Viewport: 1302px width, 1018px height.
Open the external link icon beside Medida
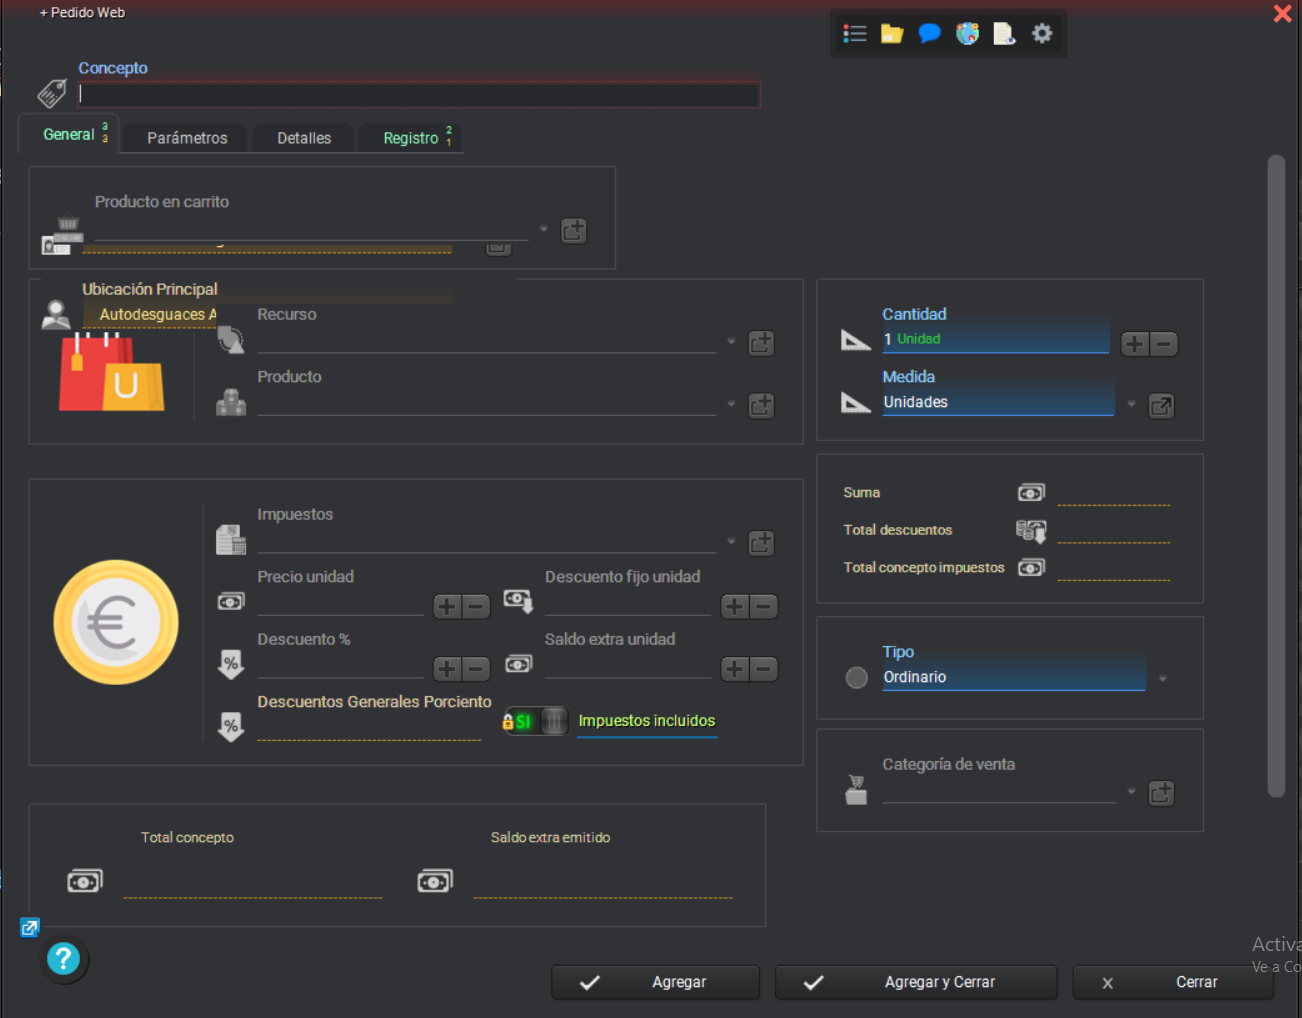tap(1161, 406)
